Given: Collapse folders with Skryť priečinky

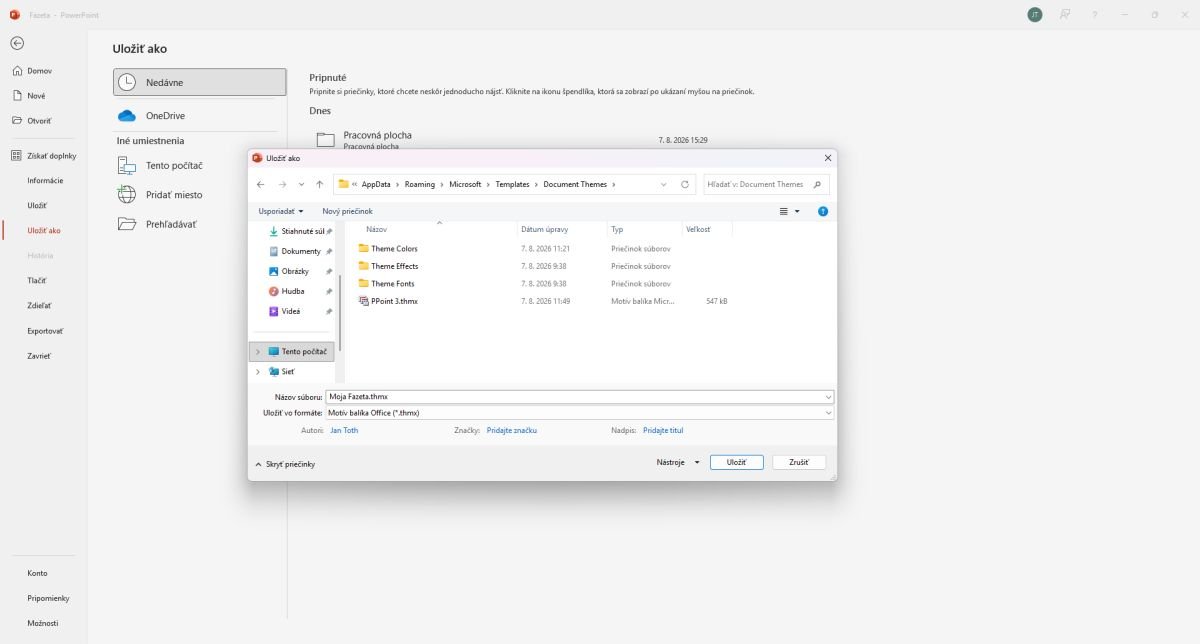Looking at the screenshot, I should click(285, 464).
